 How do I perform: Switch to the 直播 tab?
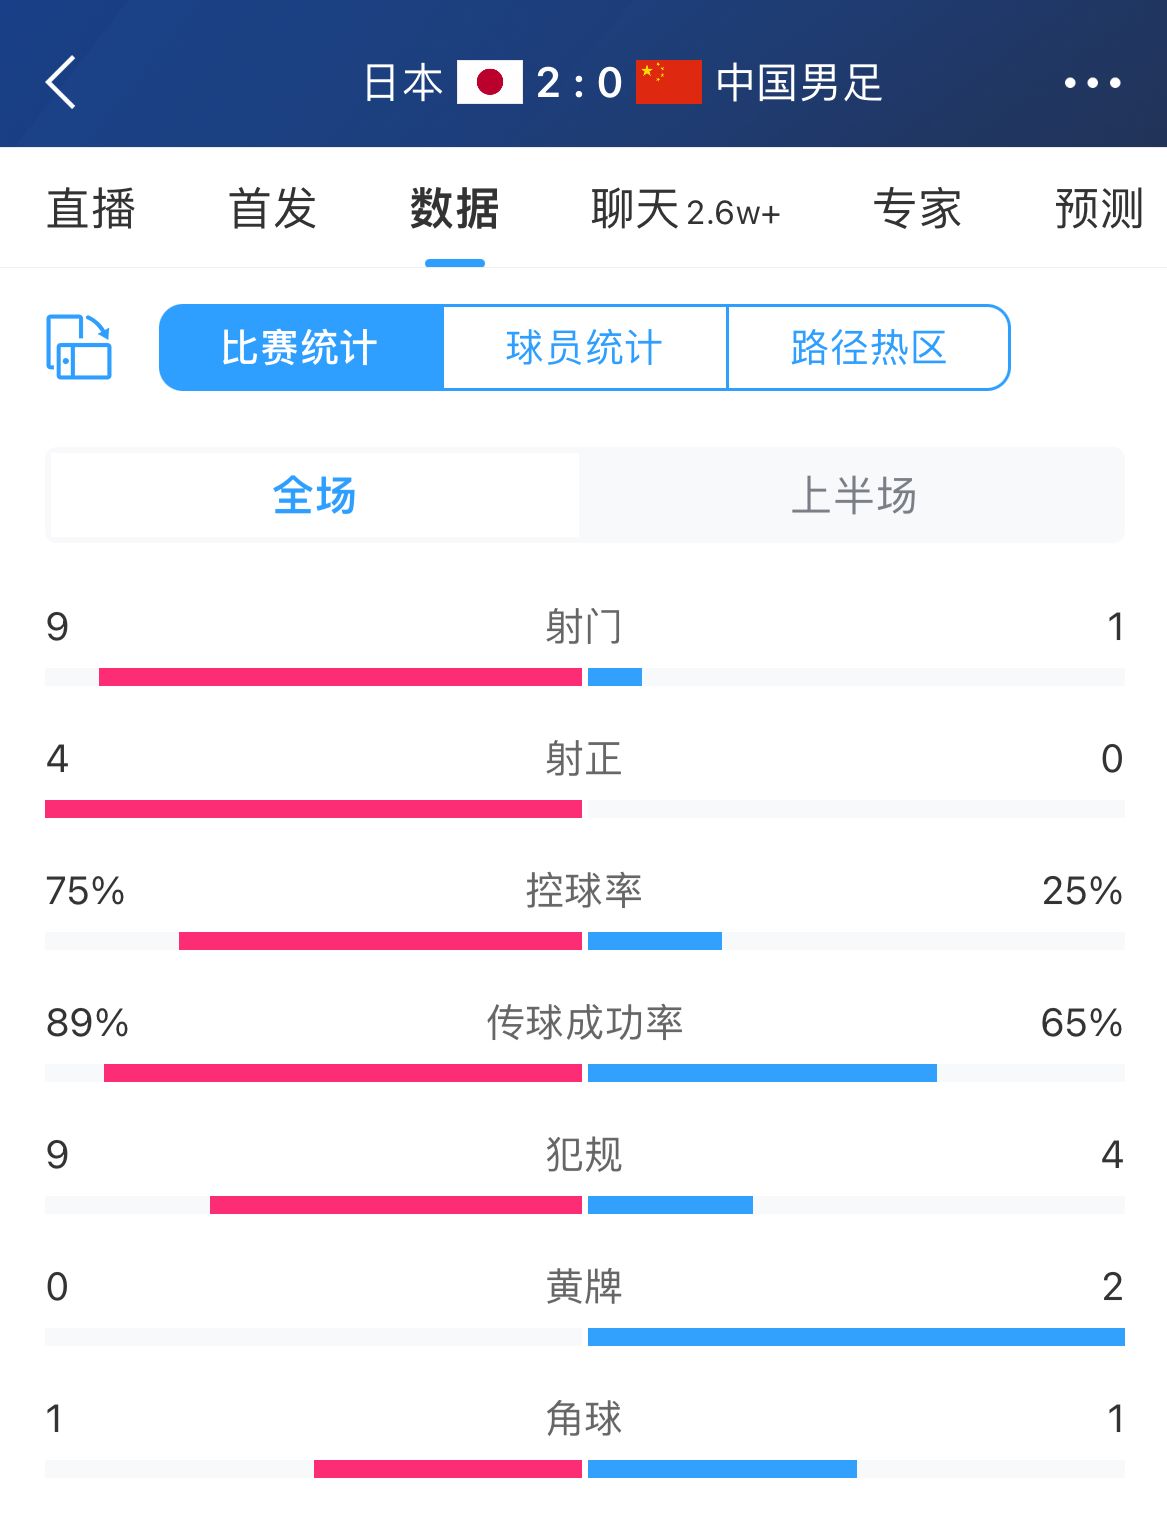click(x=91, y=209)
